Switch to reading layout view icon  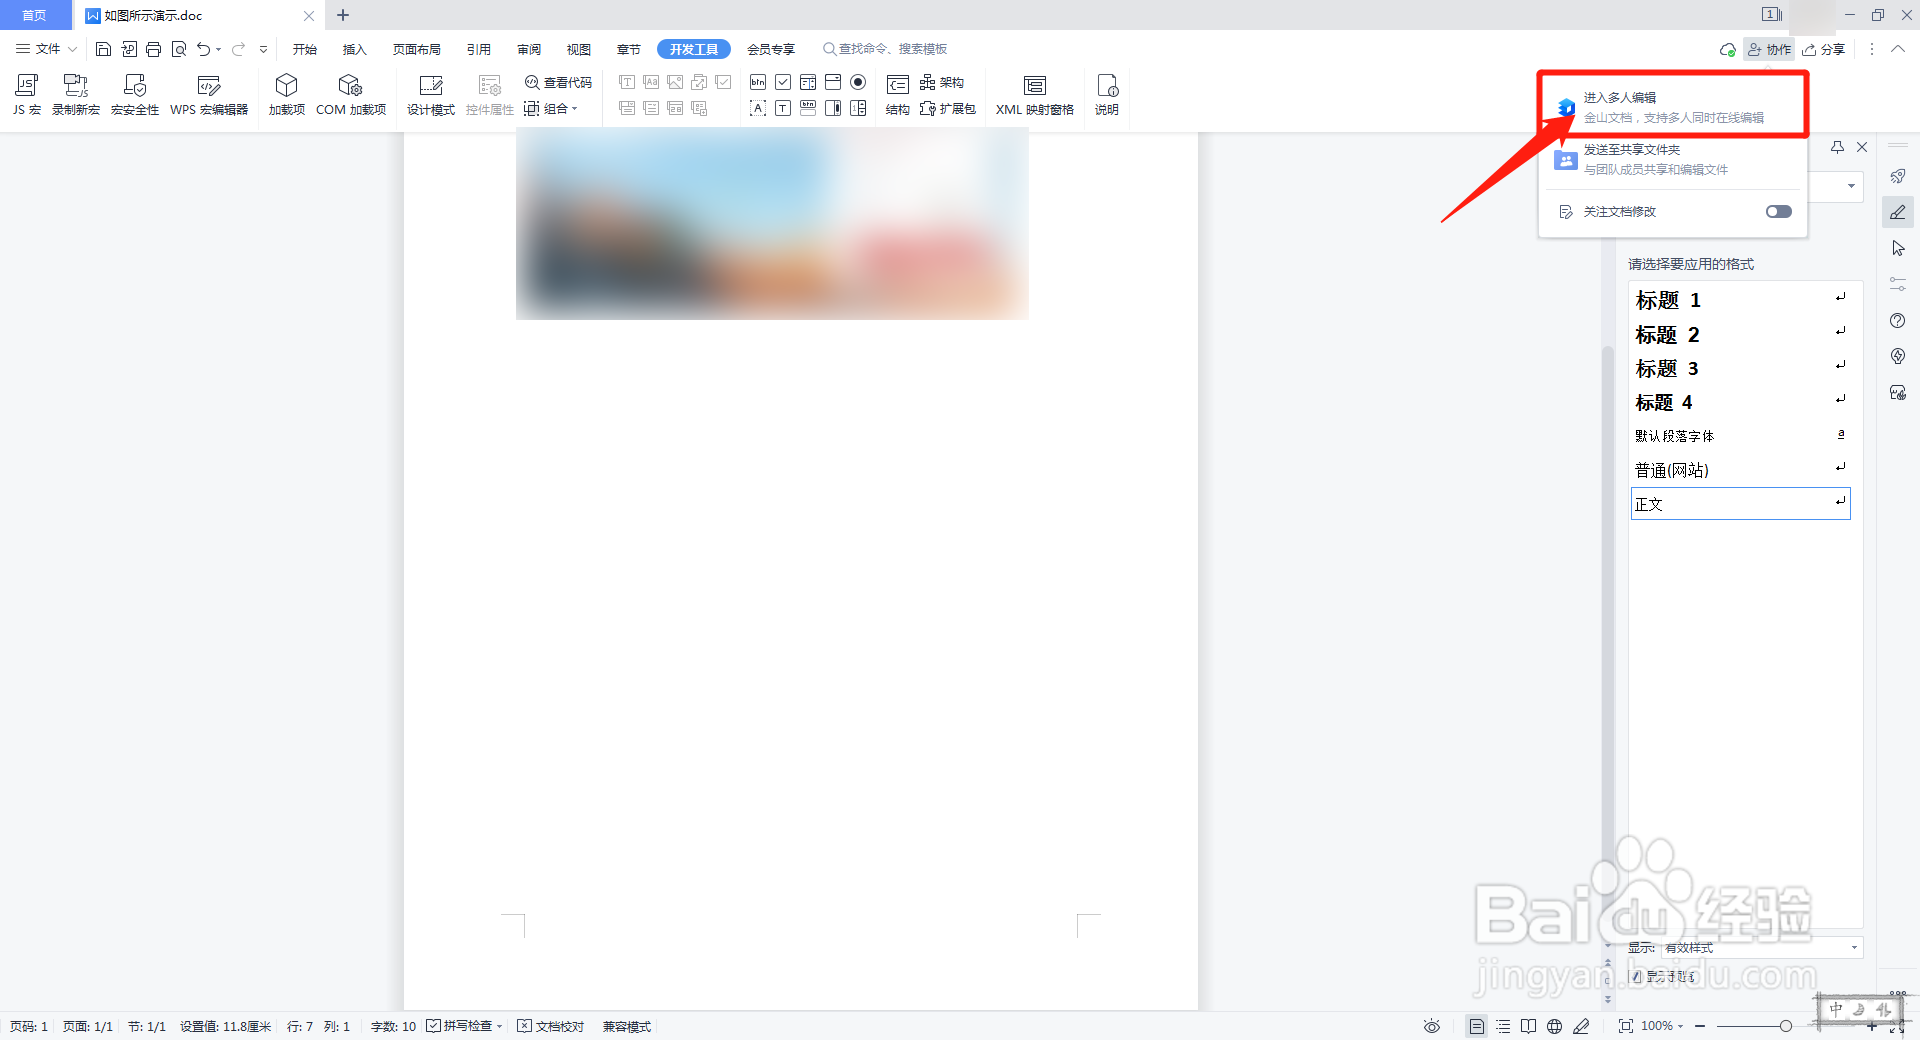pyautogui.click(x=1528, y=1026)
